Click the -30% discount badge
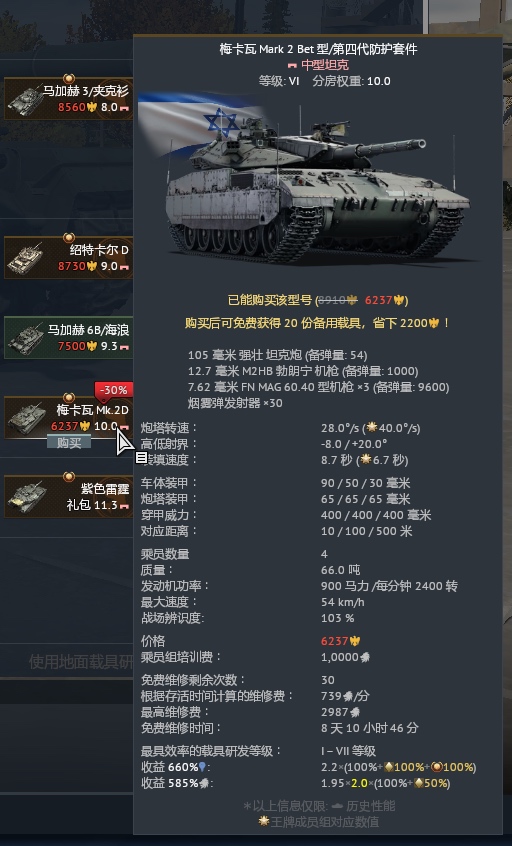This screenshot has height=846, width=512. pyautogui.click(x=114, y=390)
